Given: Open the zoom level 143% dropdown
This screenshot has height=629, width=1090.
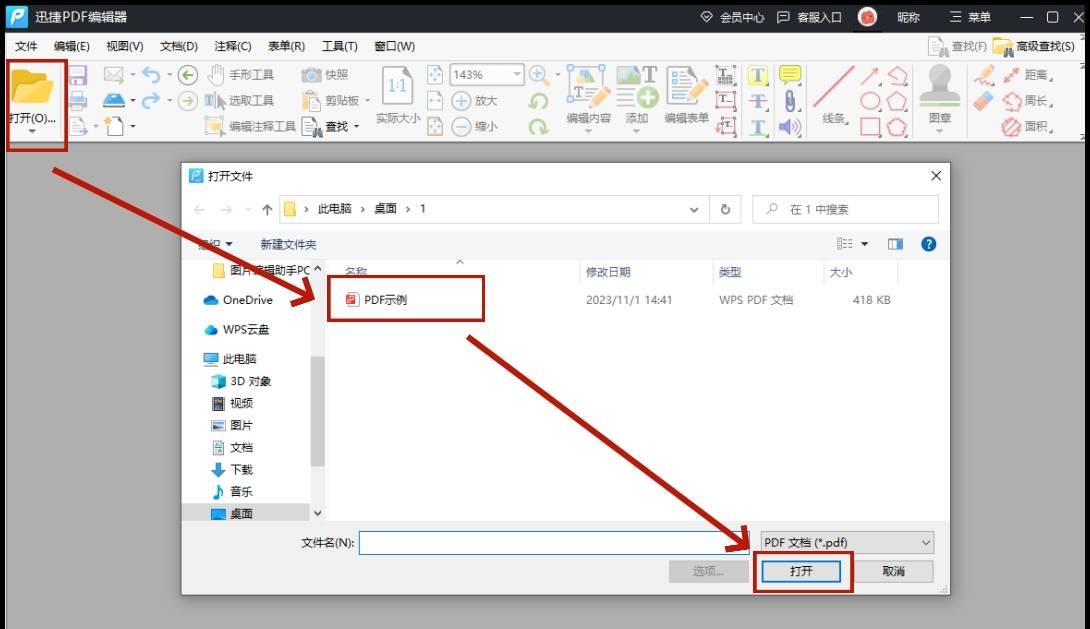Looking at the screenshot, I should click(x=516, y=73).
